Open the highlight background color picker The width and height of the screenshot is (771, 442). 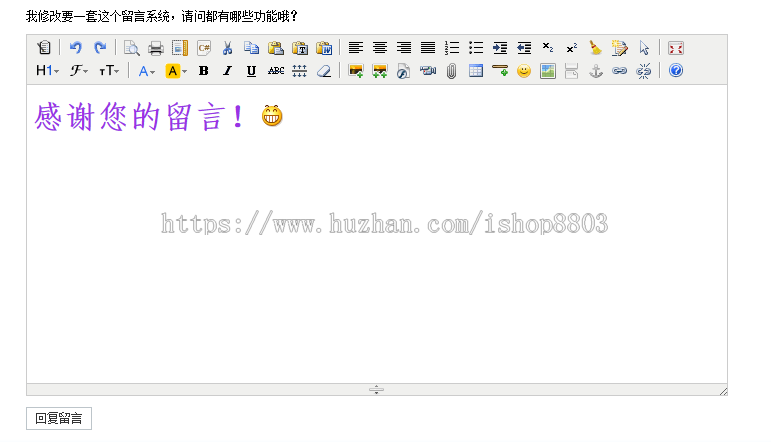coord(176,71)
